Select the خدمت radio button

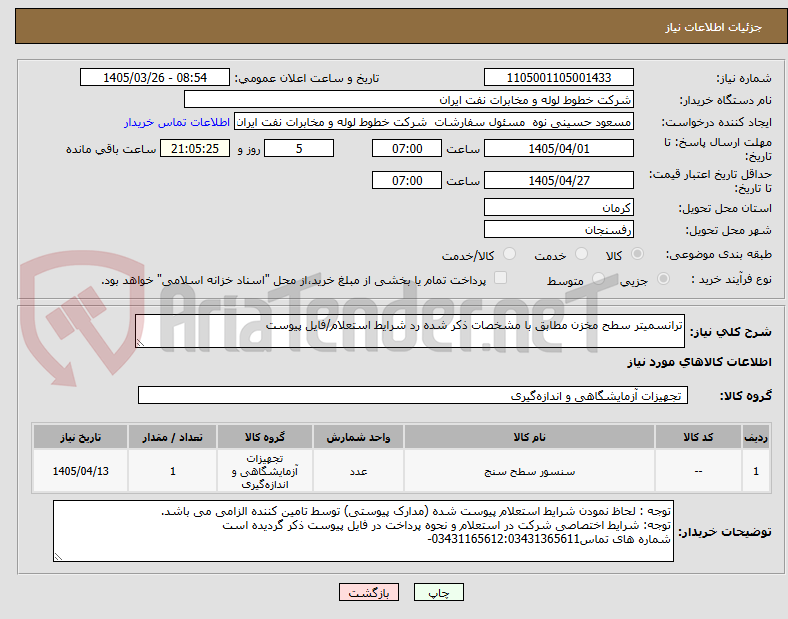point(581,254)
